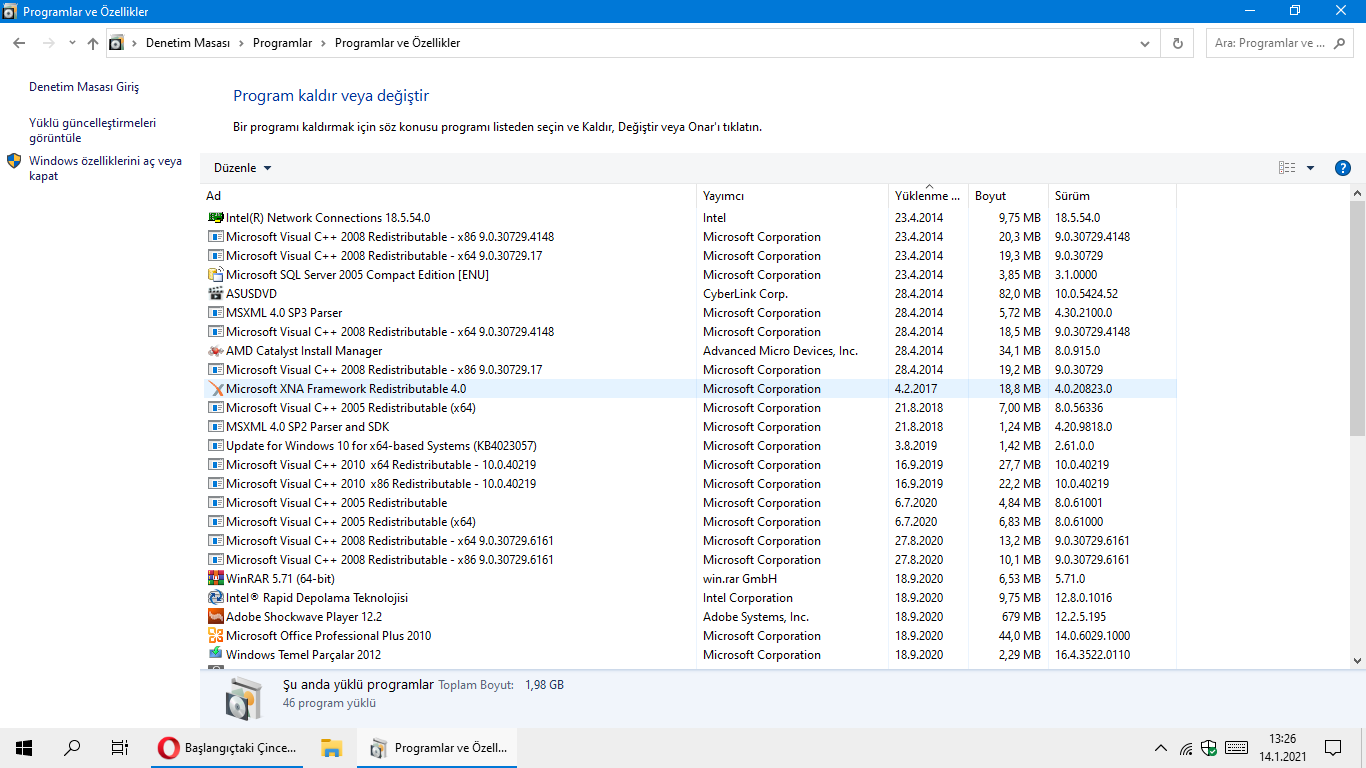Click the vertical scrollbar of the program list
The image size is (1366, 768).
coord(1357,318)
